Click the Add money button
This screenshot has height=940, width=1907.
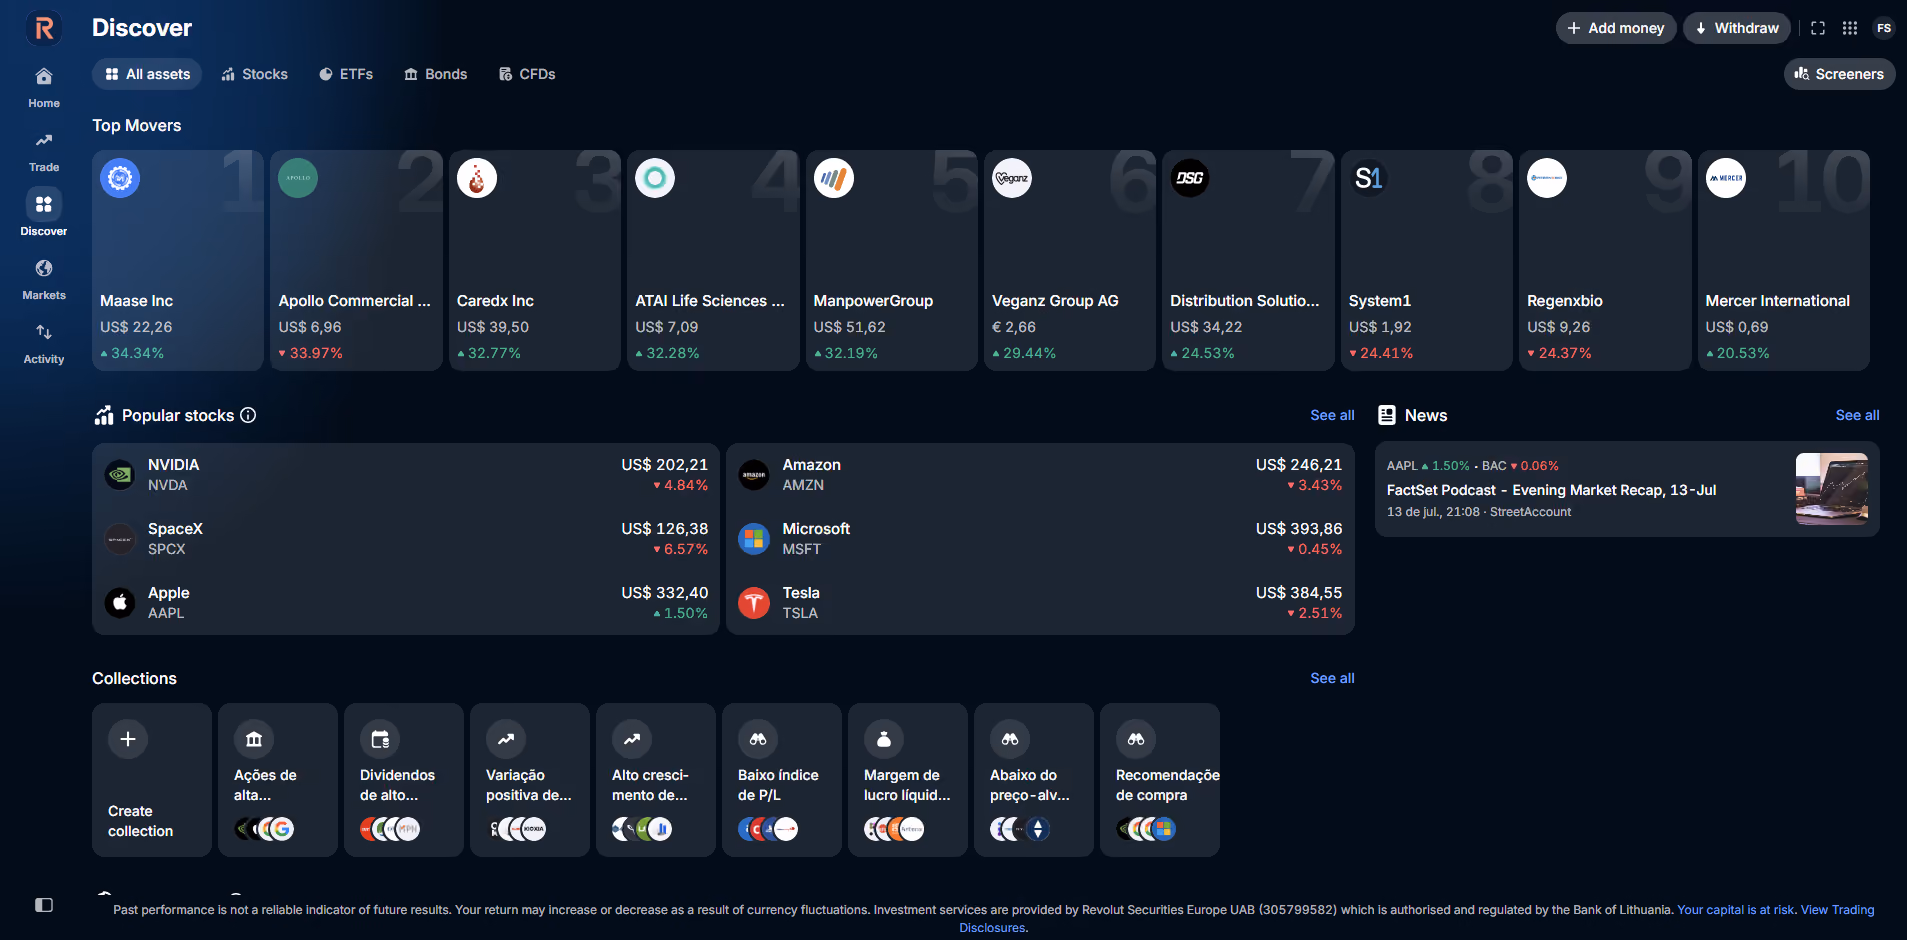(x=1616, y=28)
